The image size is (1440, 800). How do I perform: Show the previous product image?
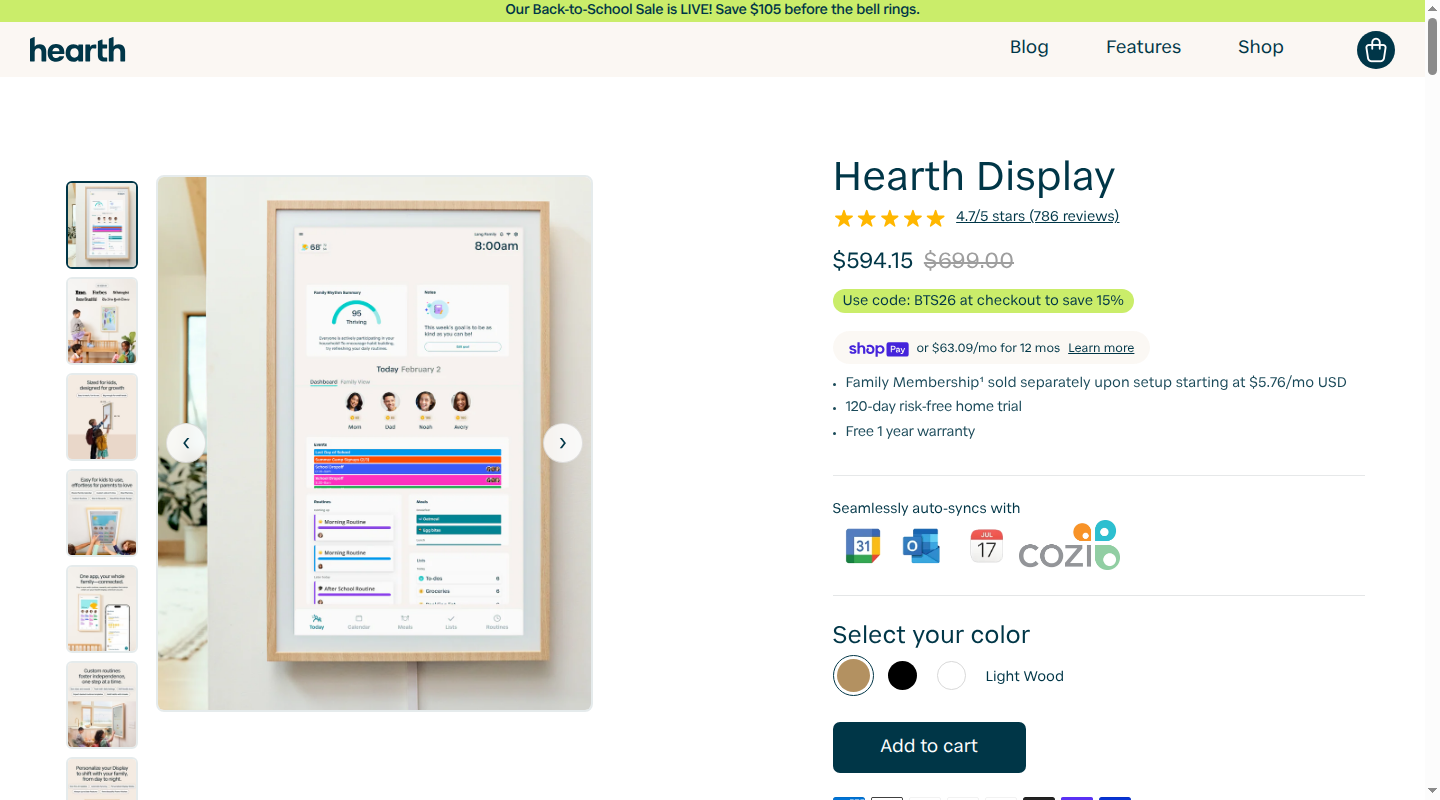click(x=186, y=443)
